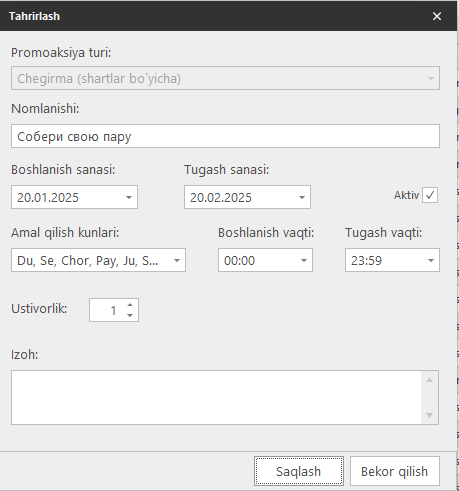Increase Ustivorlik with the up arrow

(x=130, y=305)
